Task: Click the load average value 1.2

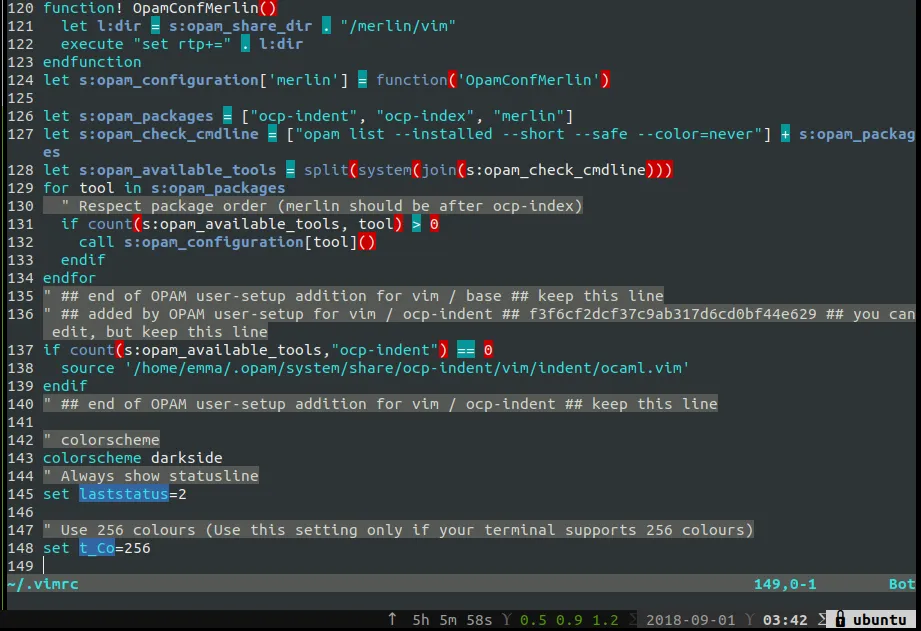Action: tap(605, 620)
